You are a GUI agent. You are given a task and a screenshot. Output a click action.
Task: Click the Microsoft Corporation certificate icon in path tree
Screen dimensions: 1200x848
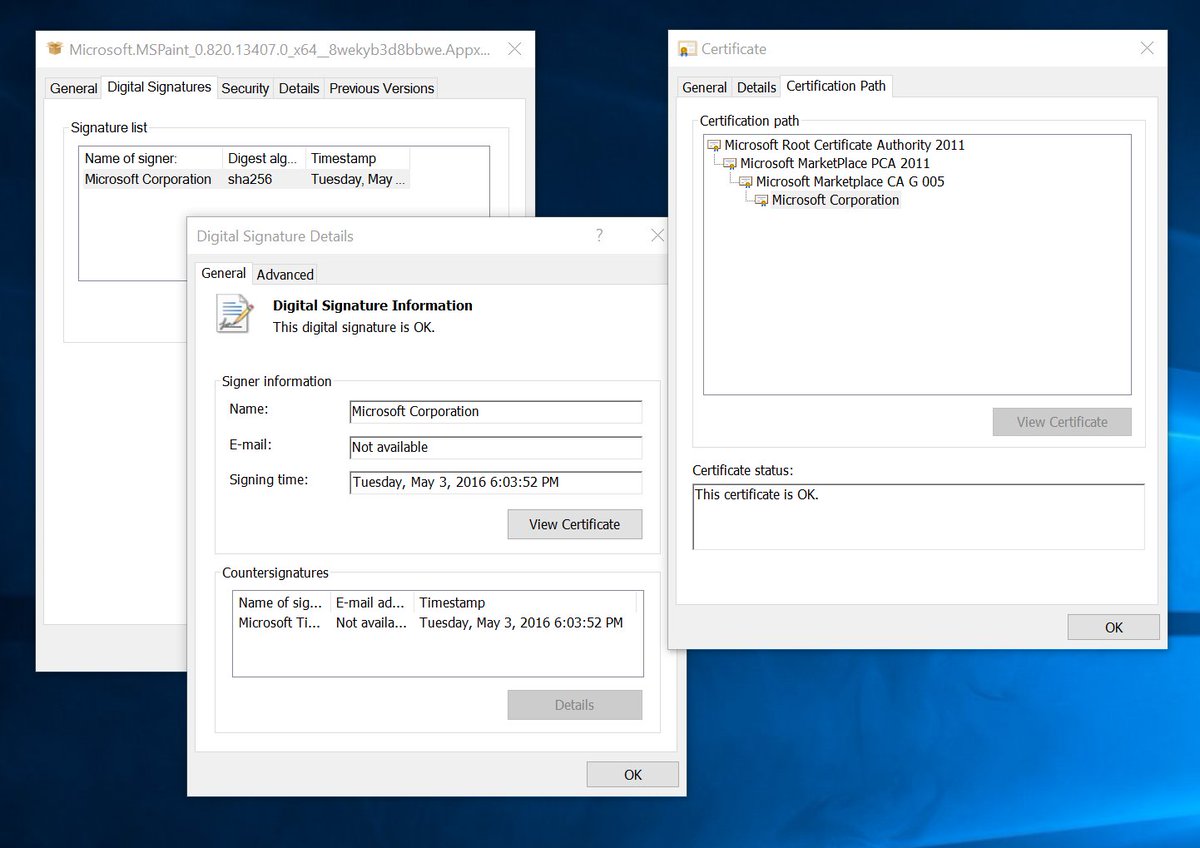click(x=762, y=200)
